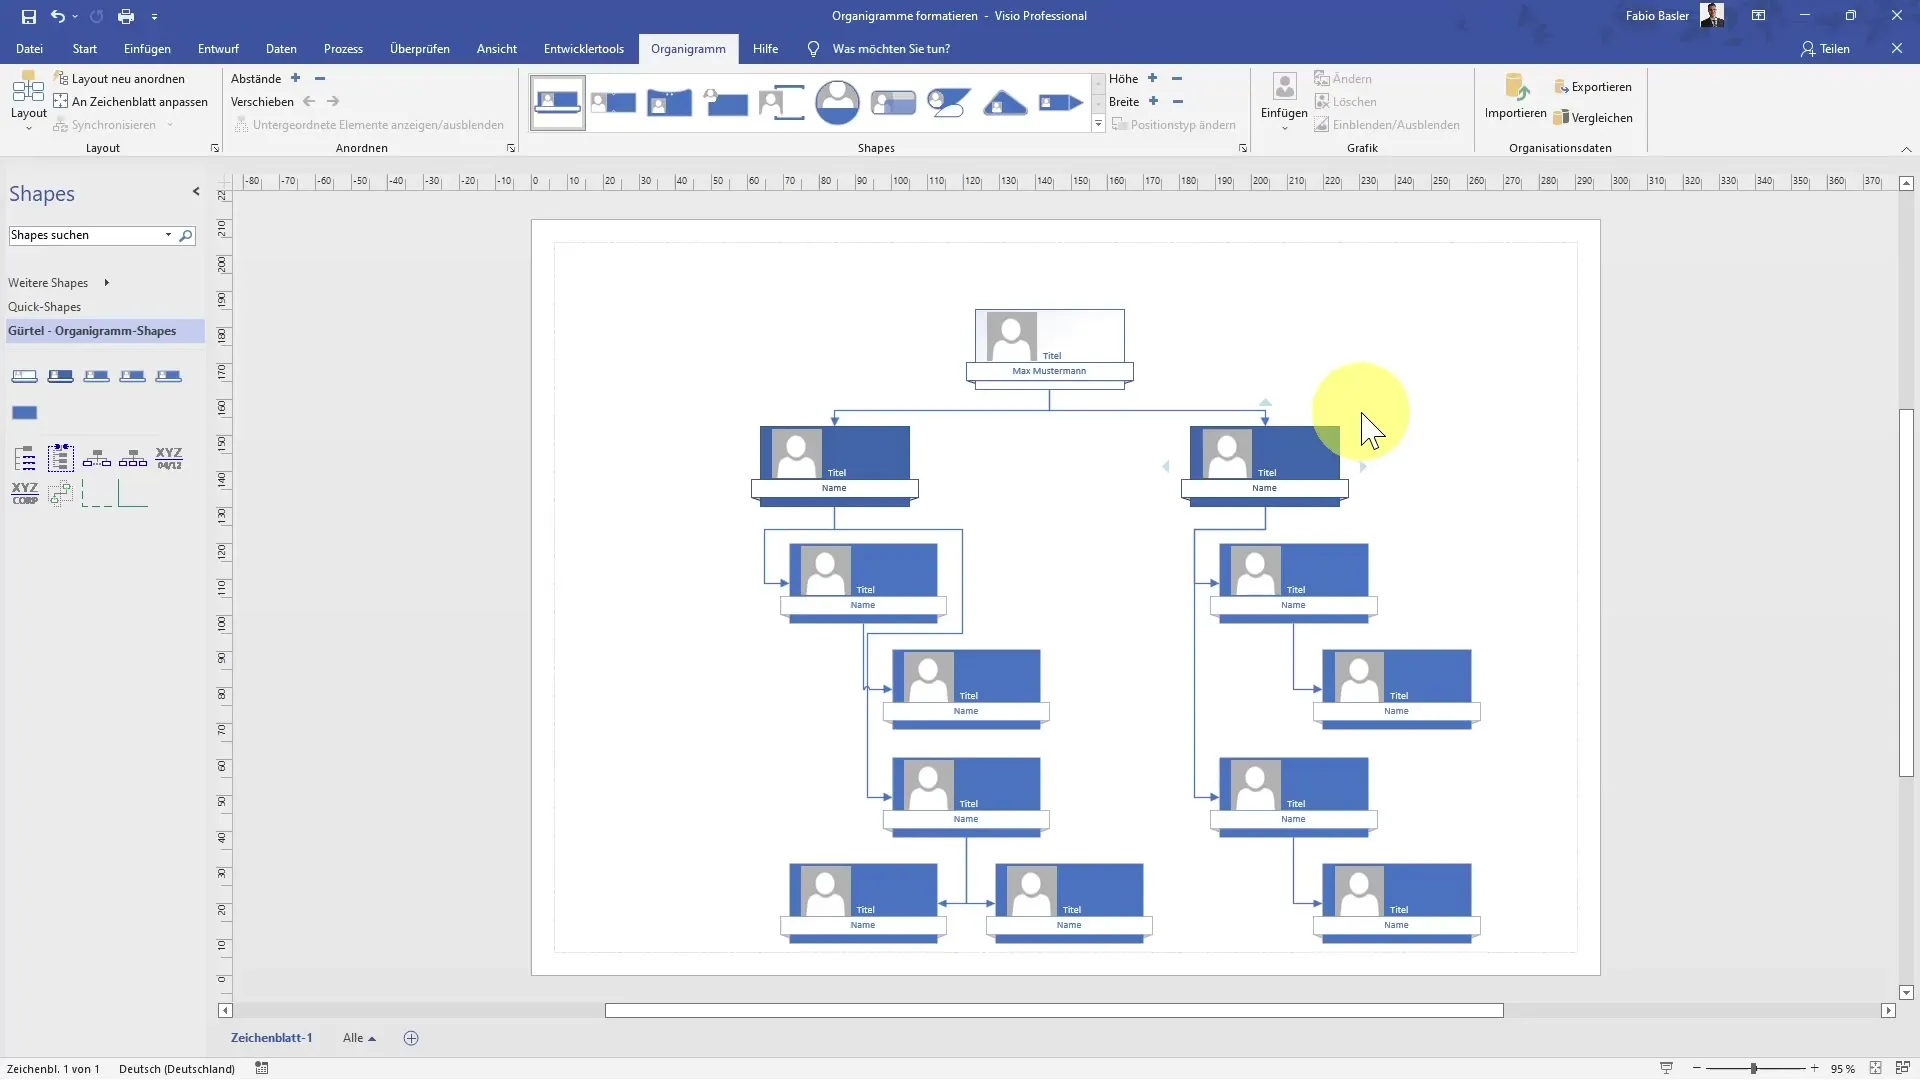The width and height of the screenshot is (1920, 1080).
Task: Decrease Höhe with the minus icon
Action: 1177,78
